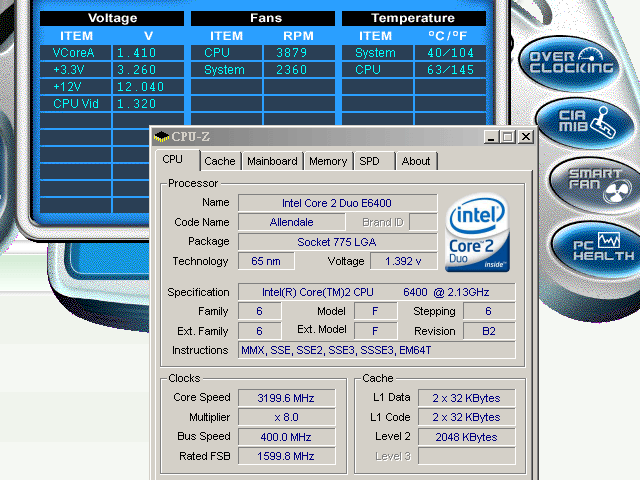The width and height of the screenshot is (640, 480).
Task: Click the 'CPU Vid' item label
Action: 76,104
